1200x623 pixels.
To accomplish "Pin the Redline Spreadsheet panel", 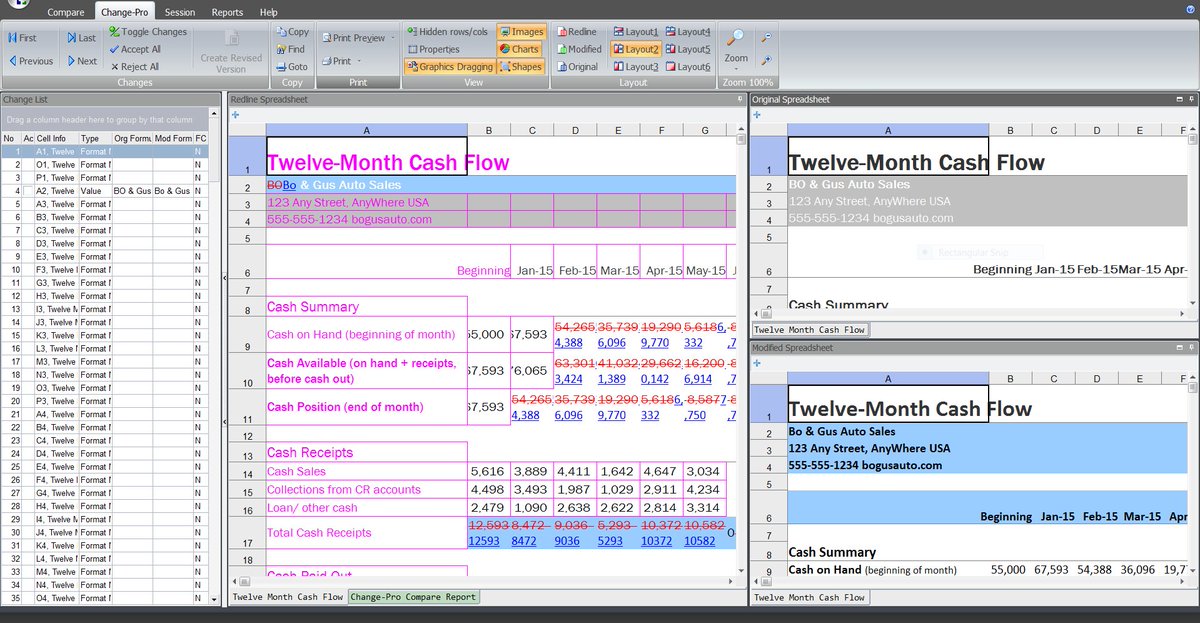I will pyautogui.click(x=740, y=99).
